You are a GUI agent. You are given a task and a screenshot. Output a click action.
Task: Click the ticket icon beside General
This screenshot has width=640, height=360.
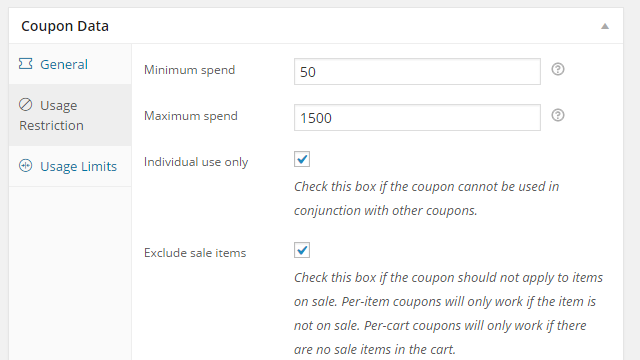[25, 64]
